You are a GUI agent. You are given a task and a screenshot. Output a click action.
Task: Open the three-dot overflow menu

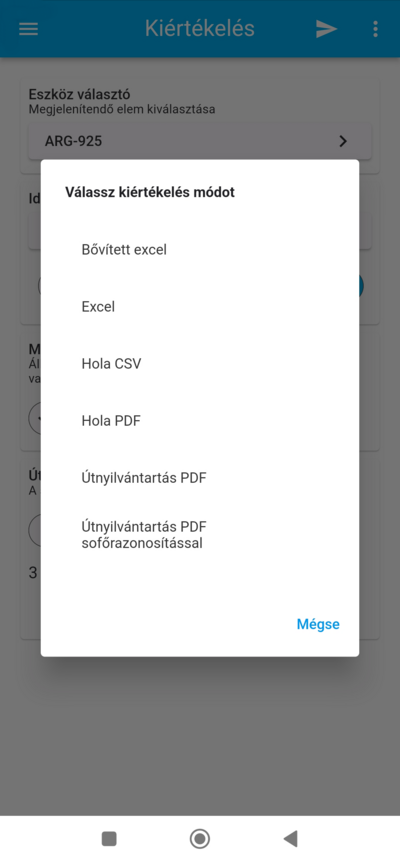375,29
